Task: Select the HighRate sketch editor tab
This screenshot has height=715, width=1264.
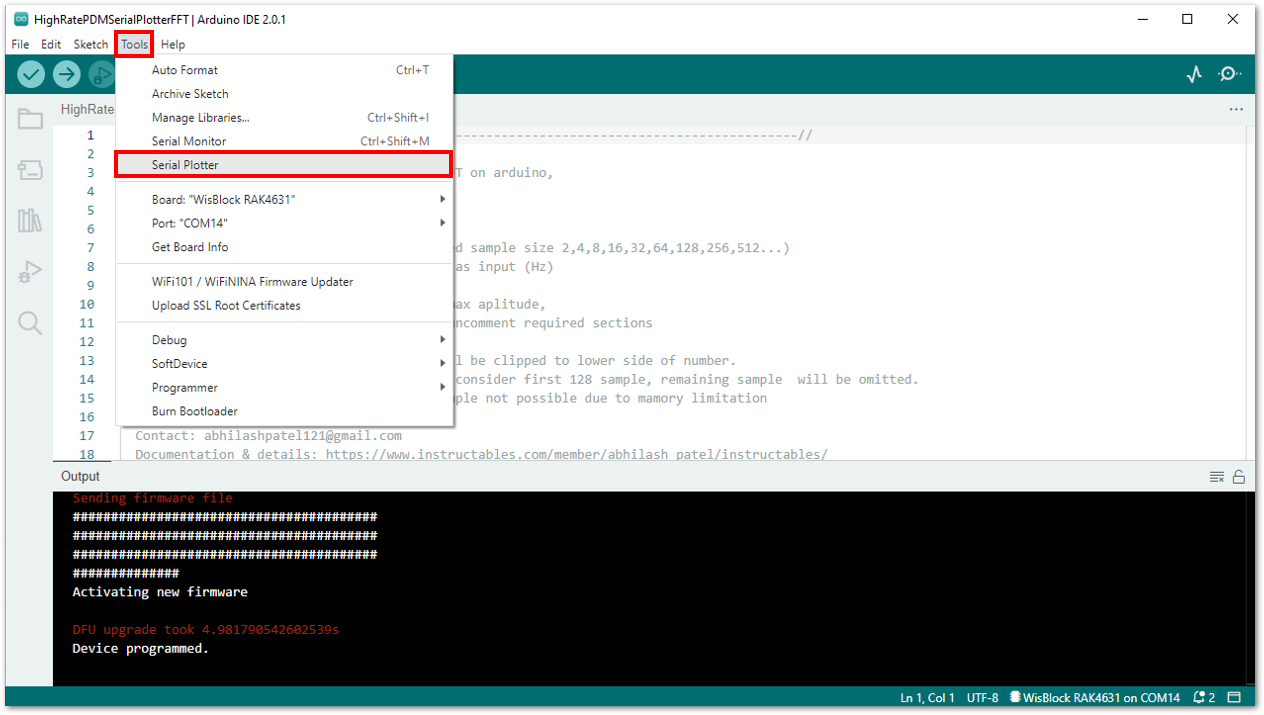Action: click(86, 110)
